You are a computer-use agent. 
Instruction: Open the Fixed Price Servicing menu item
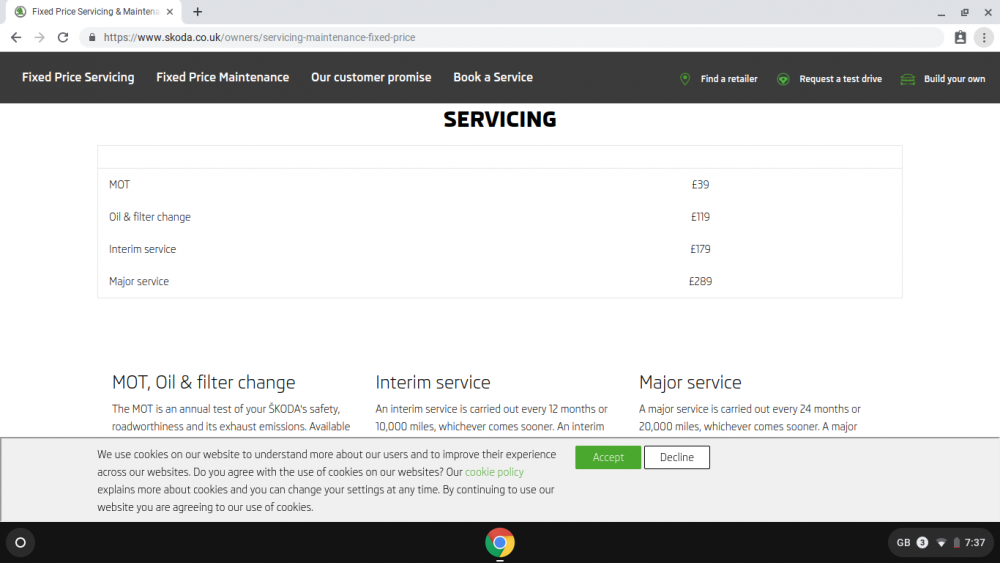[x=78, y=77]
